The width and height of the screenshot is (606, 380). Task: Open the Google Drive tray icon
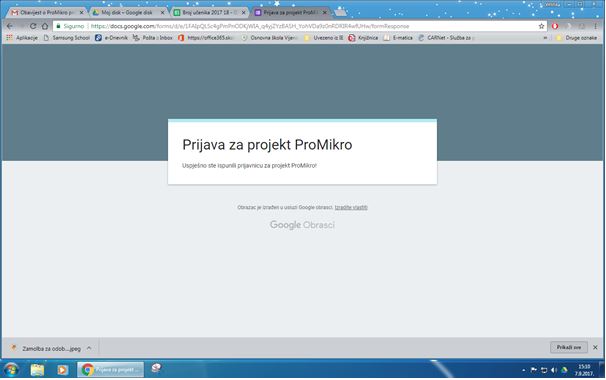pos(564,370)
